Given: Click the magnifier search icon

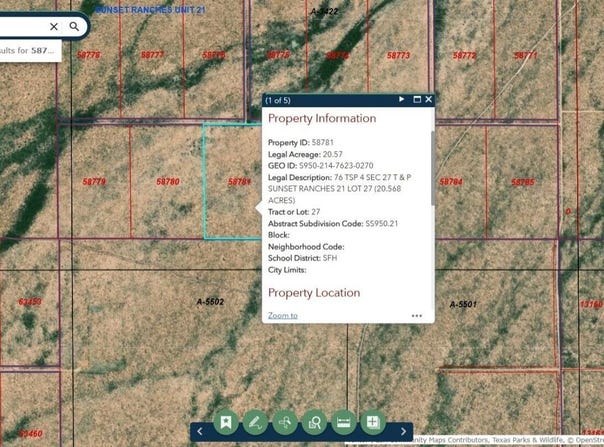Looking at the screenshot, I should point(74,26).
